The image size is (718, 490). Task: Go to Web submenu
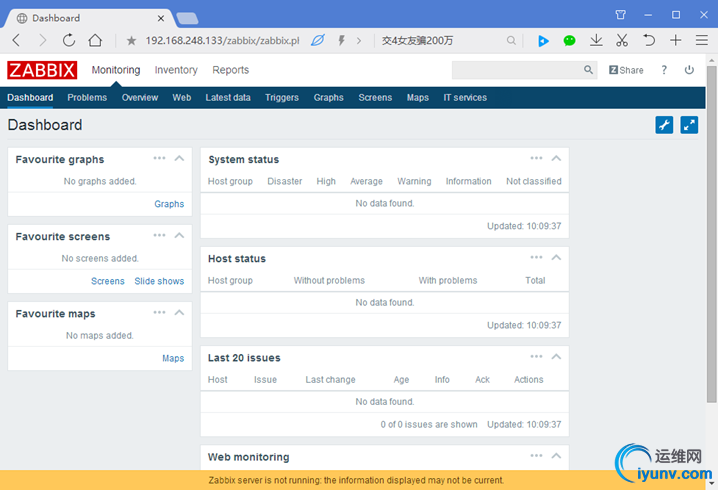click(x=182, y=98)
